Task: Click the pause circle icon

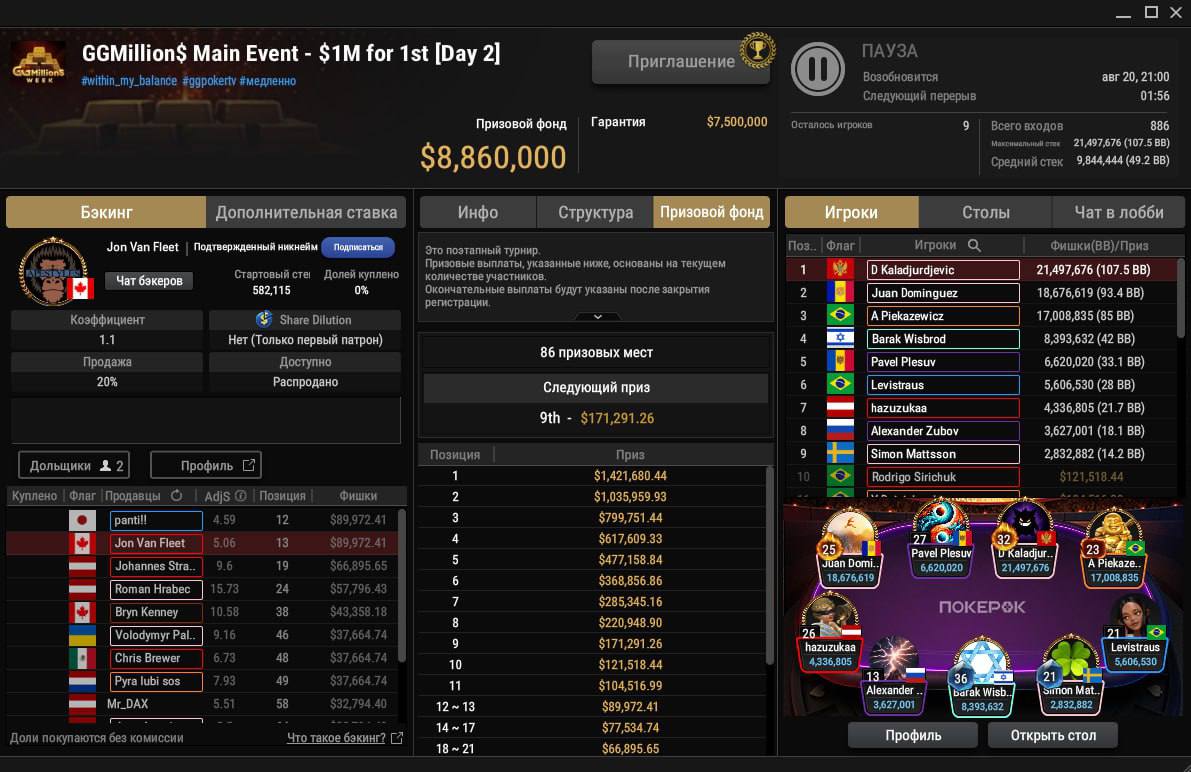Action: point(817,69)
